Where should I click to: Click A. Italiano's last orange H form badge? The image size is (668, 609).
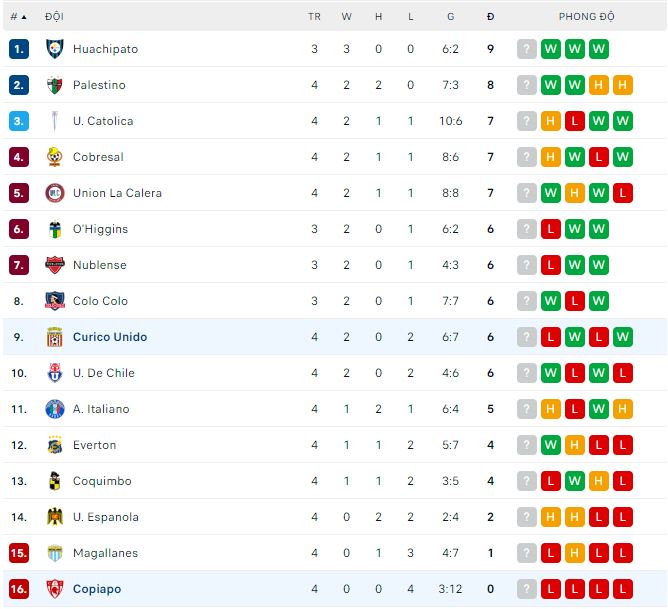pyautogui.click(x=623, y=409)
